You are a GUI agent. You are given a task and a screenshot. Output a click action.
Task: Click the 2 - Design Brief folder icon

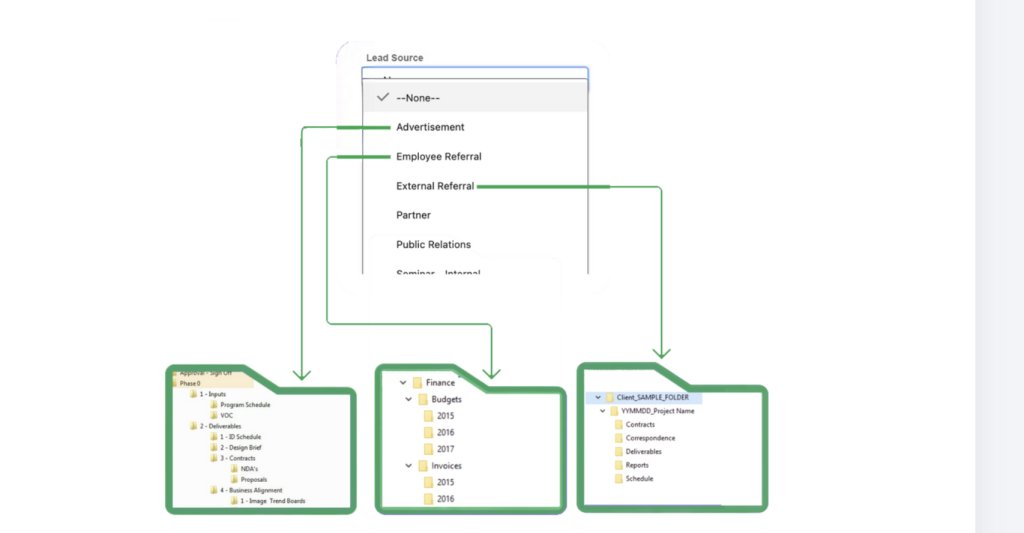(x=214, y=447)
